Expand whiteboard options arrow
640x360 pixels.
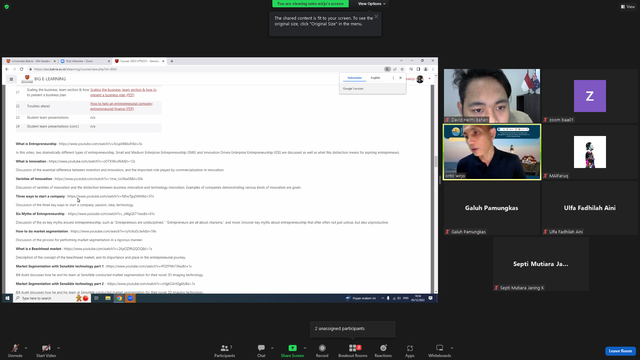click(x=452, y=348)
